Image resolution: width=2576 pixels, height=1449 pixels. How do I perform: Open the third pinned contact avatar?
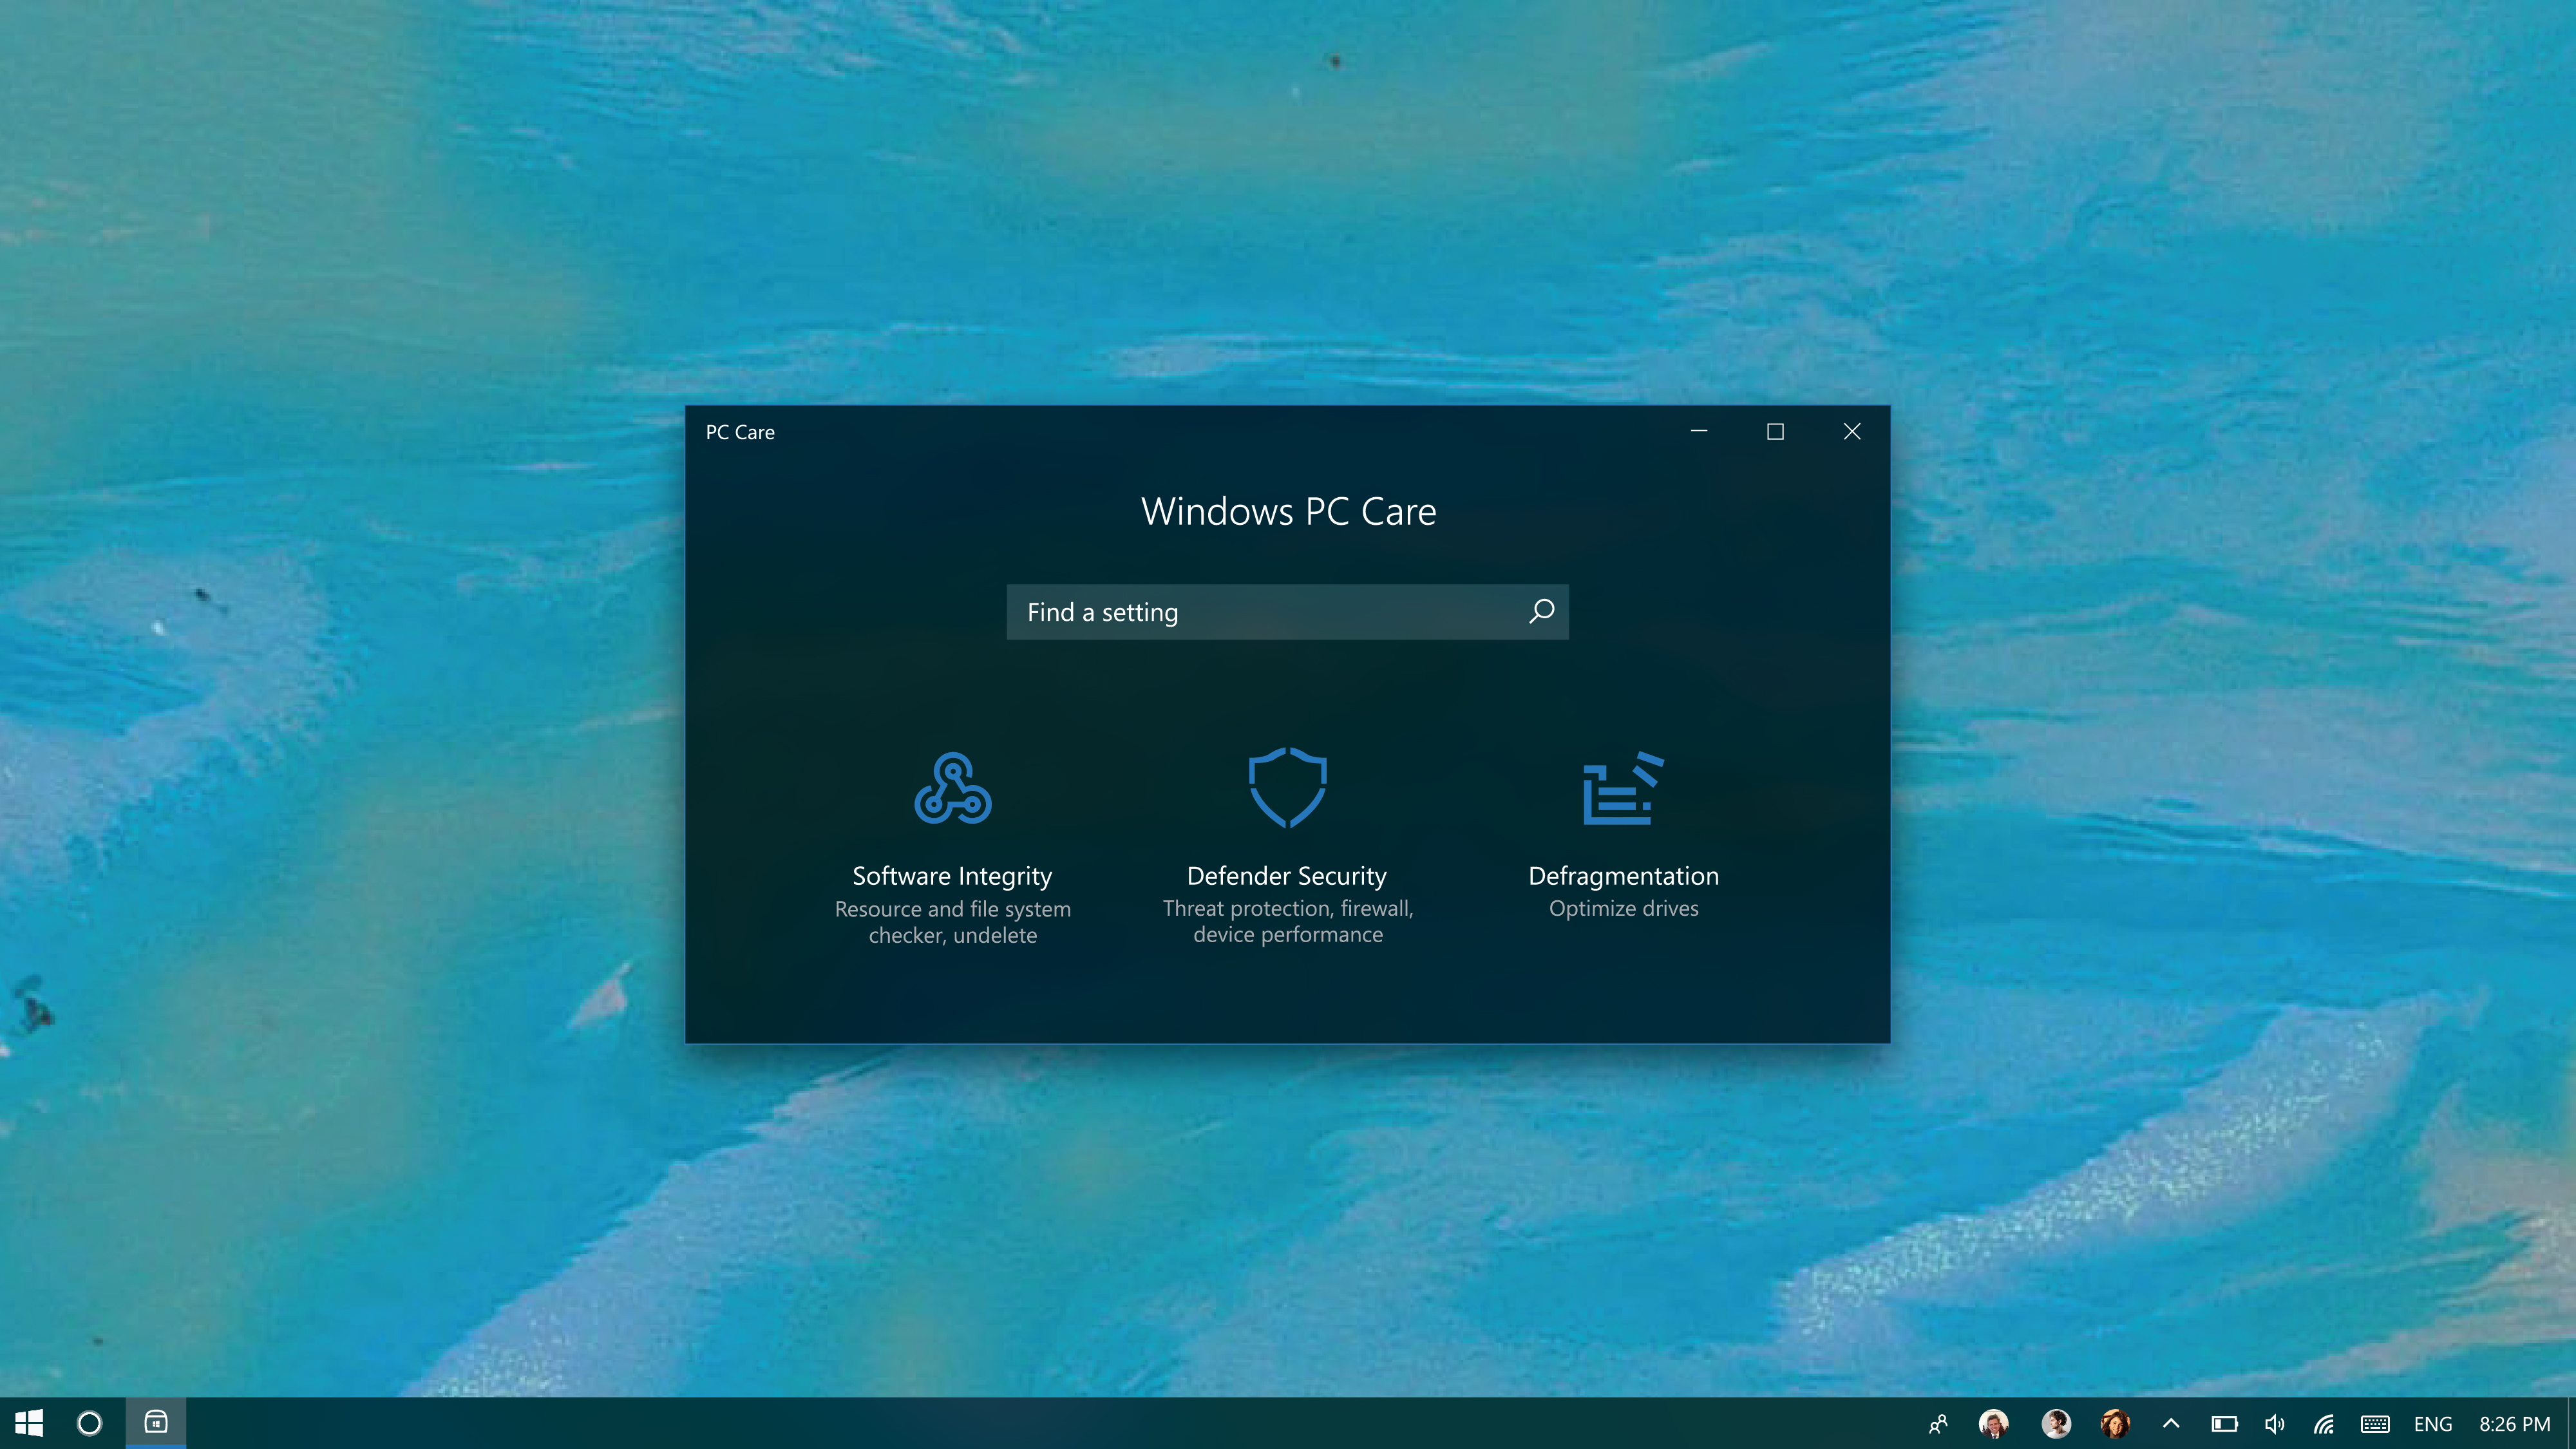tap(2115, 1423)
